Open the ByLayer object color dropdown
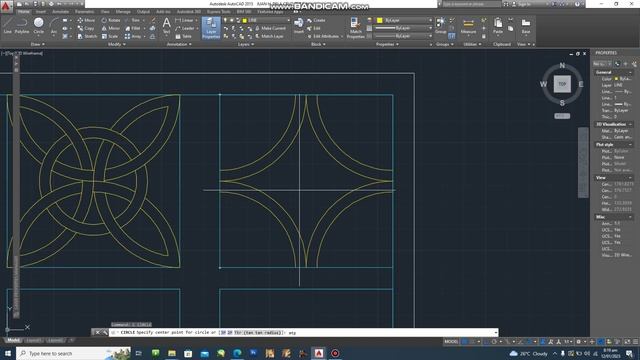Viewport: 640px width, 360px height. click(404, 20)
